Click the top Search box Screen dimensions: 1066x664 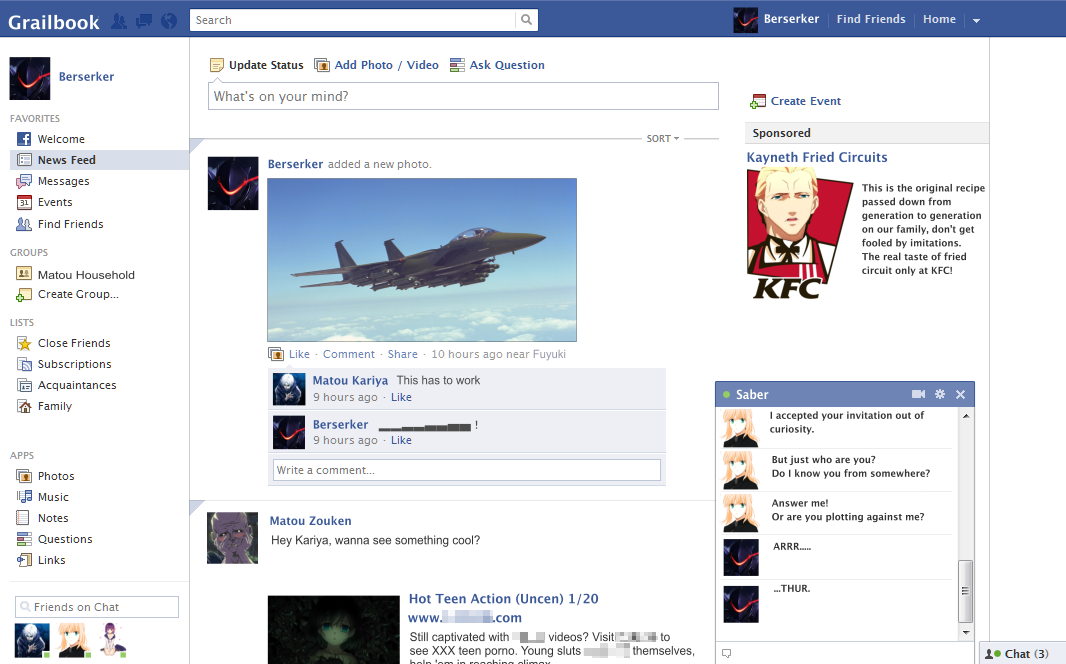click(353, 20)
